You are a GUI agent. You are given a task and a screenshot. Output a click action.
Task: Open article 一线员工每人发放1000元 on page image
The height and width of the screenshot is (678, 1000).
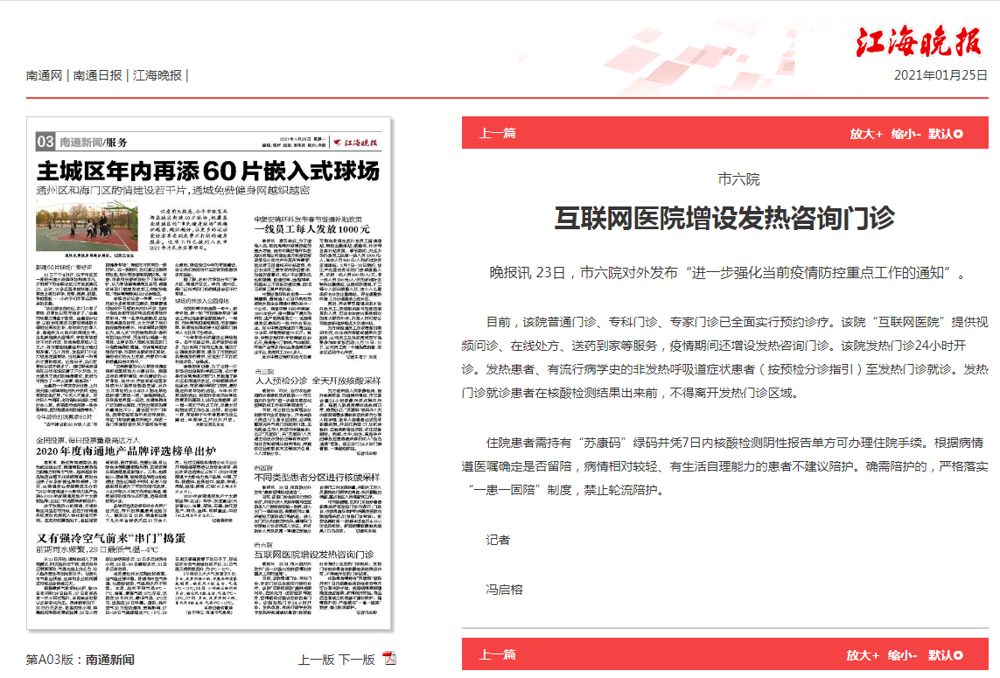pyautogui.click(x=312, y=229)
